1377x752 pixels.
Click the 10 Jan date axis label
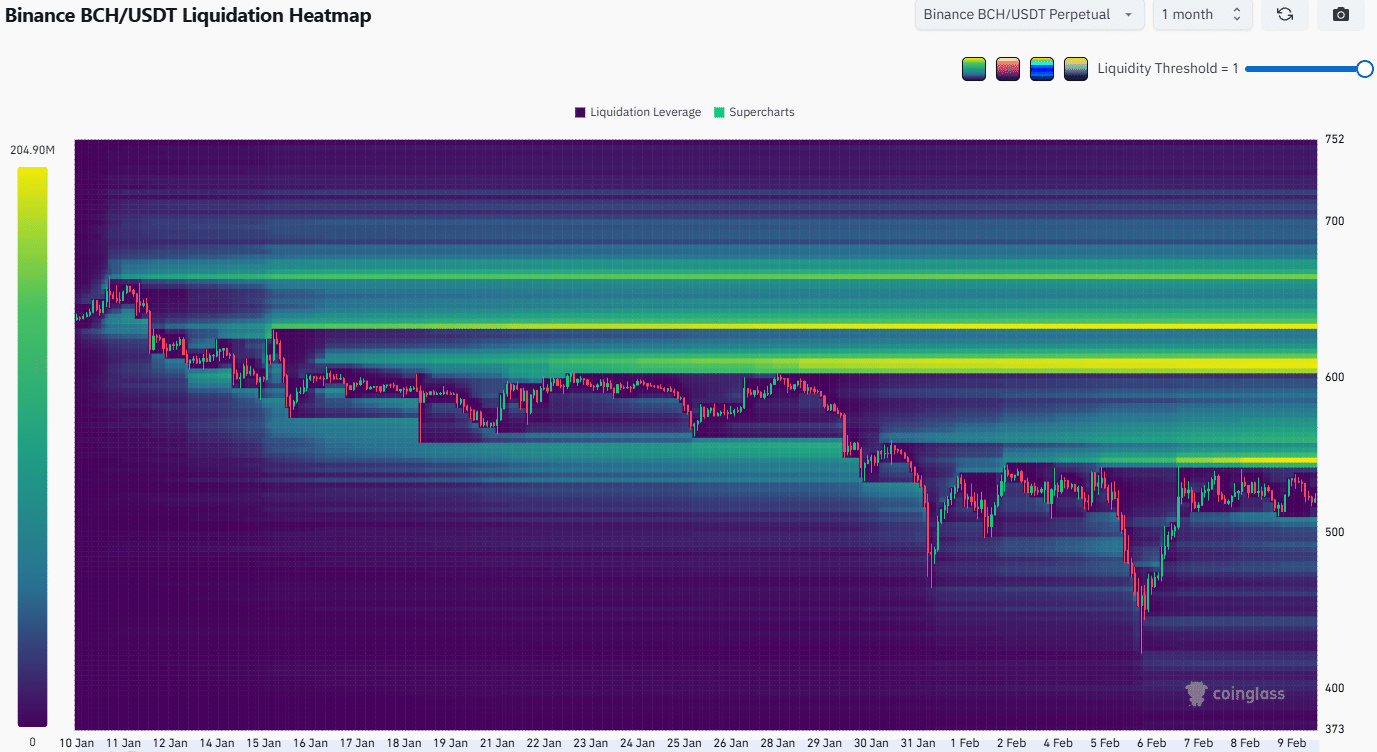coord(79,743)
